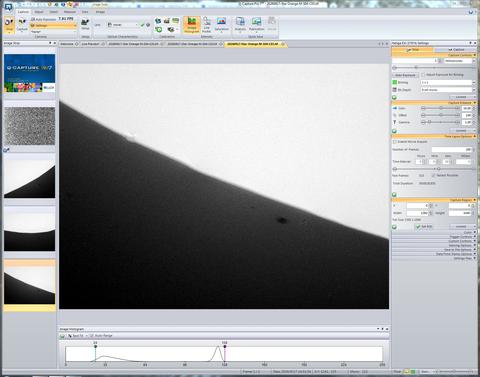
Task: Click the histogram panel toolbar icon
Action: point(62,336)
